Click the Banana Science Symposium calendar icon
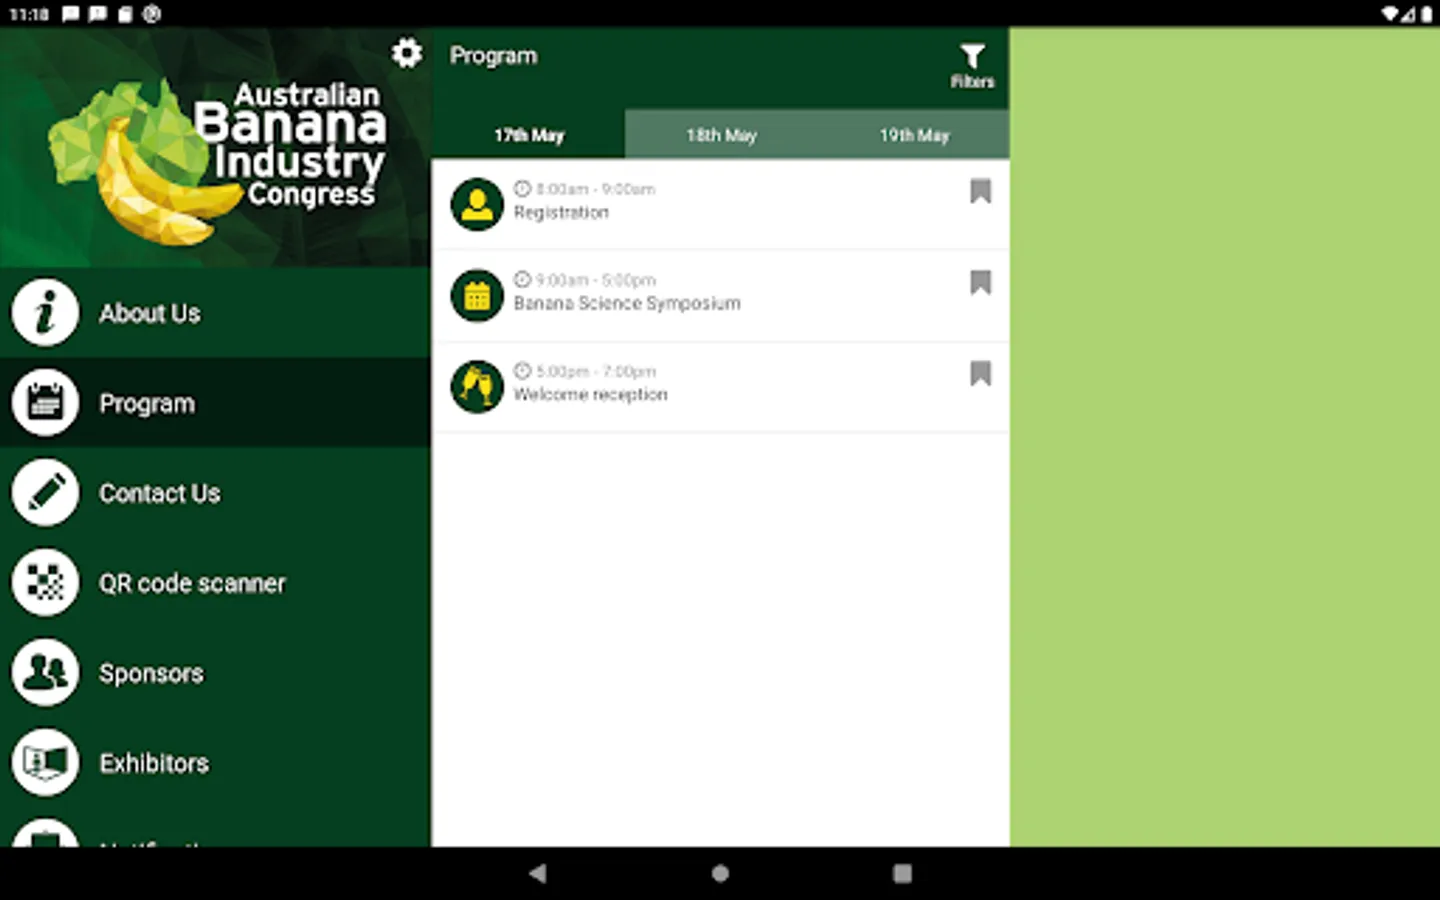This screenshot has width=1440, height=900. (x=477, y=296)
